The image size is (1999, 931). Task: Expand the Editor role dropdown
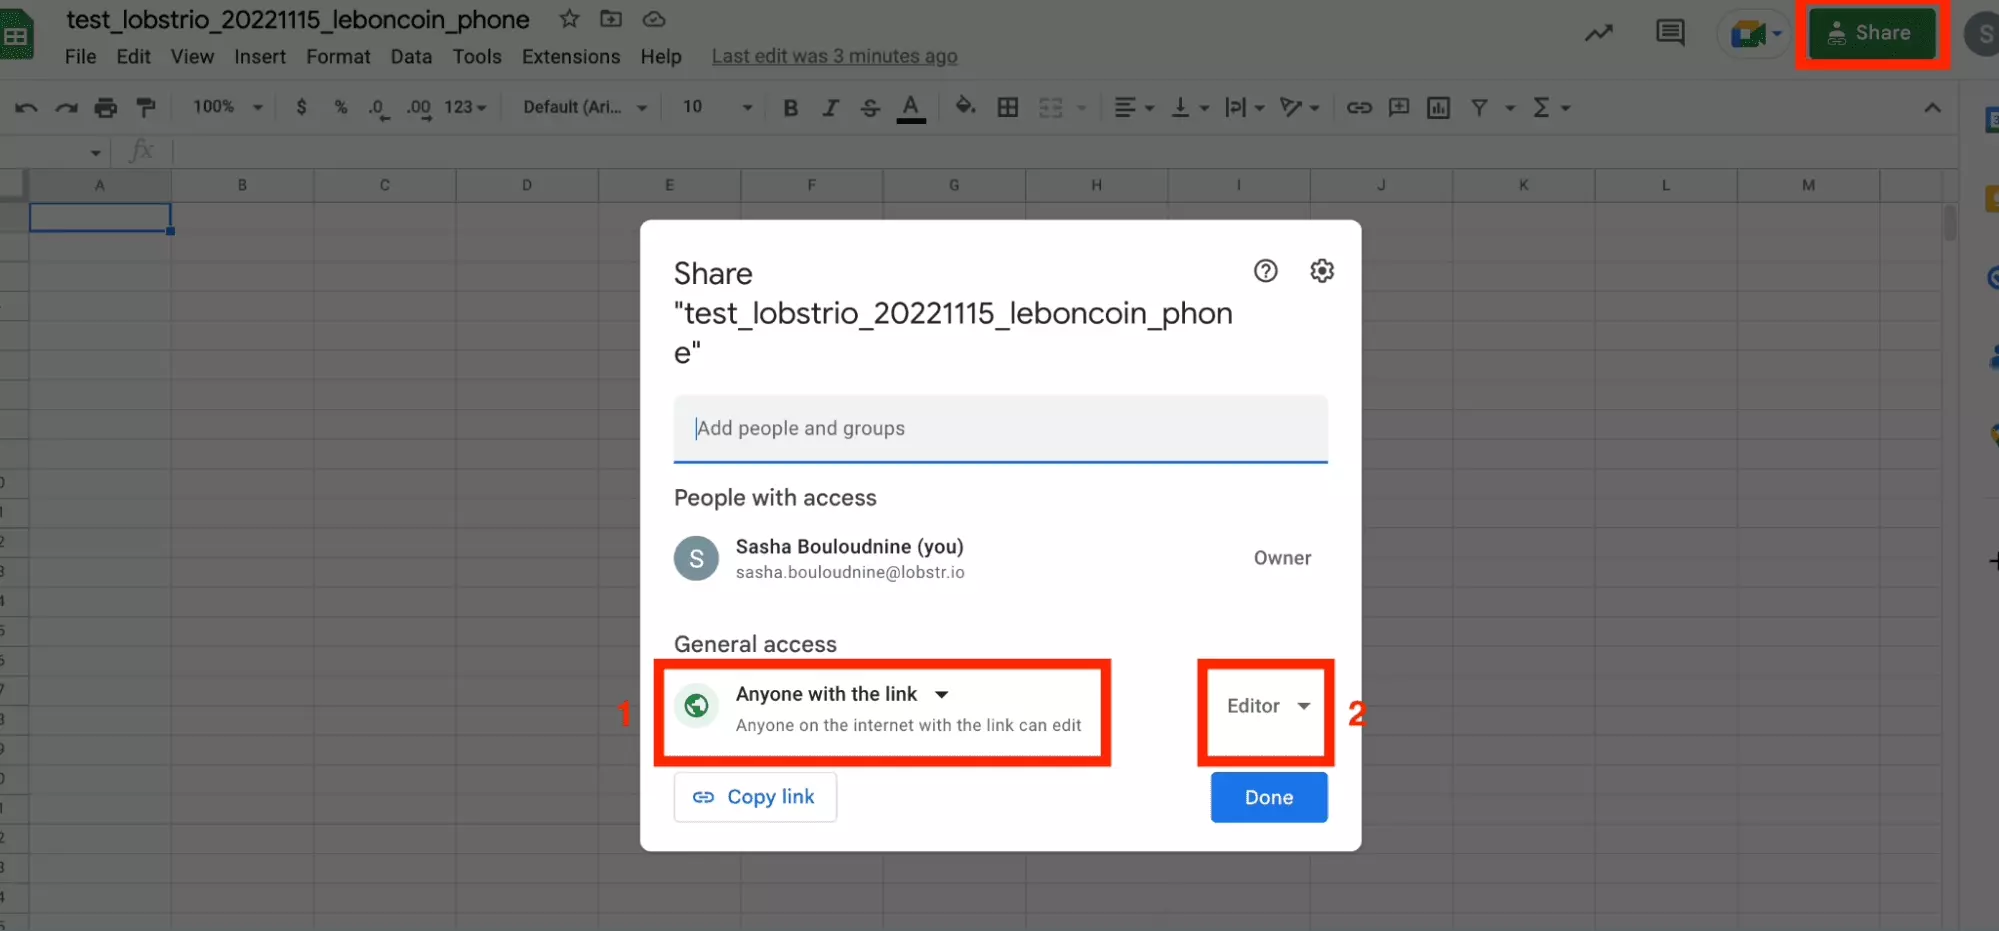click(x=1267, y=706)
